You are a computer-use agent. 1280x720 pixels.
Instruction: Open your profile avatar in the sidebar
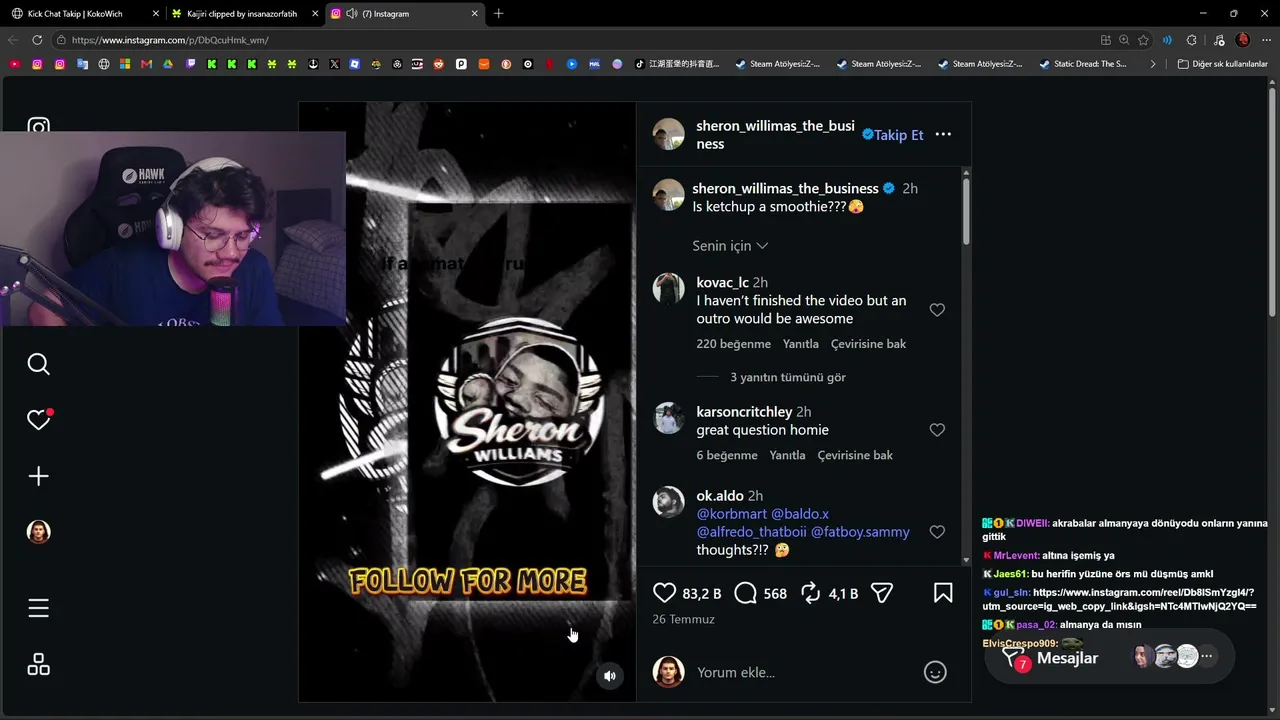tap(39, 532)
